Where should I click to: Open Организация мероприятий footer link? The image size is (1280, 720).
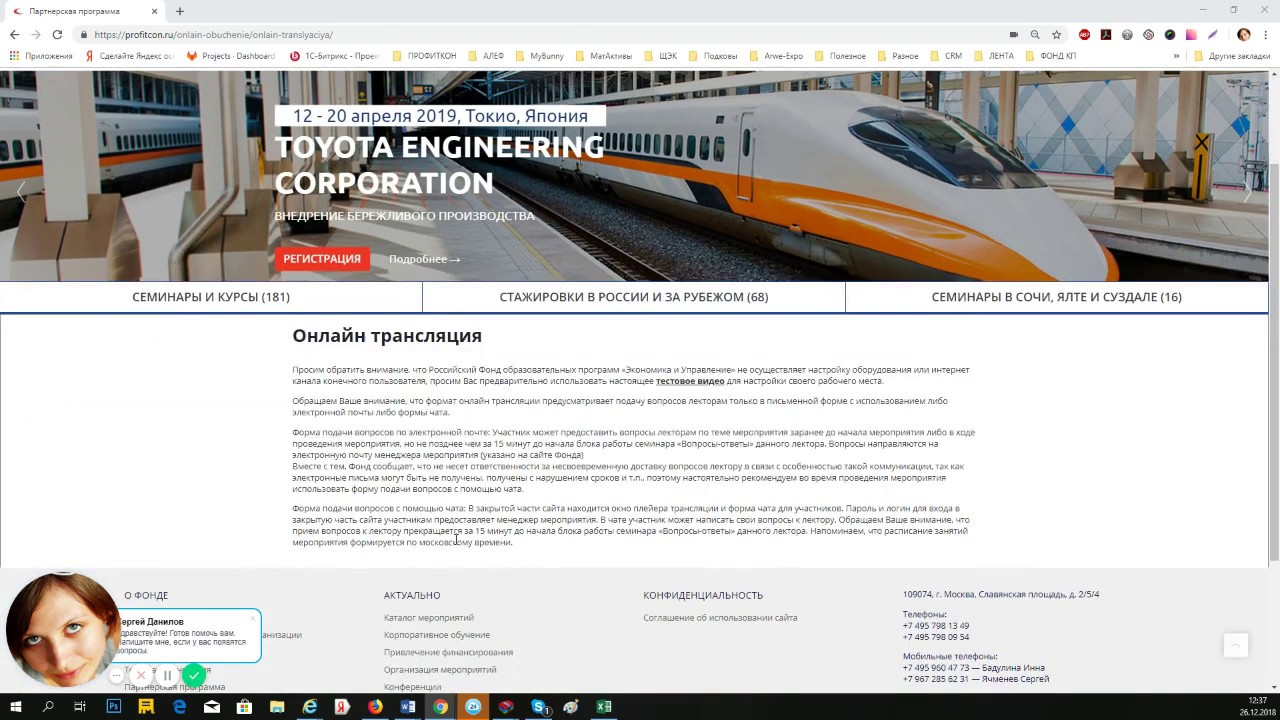pyautogui.click(x=440, y=669)
